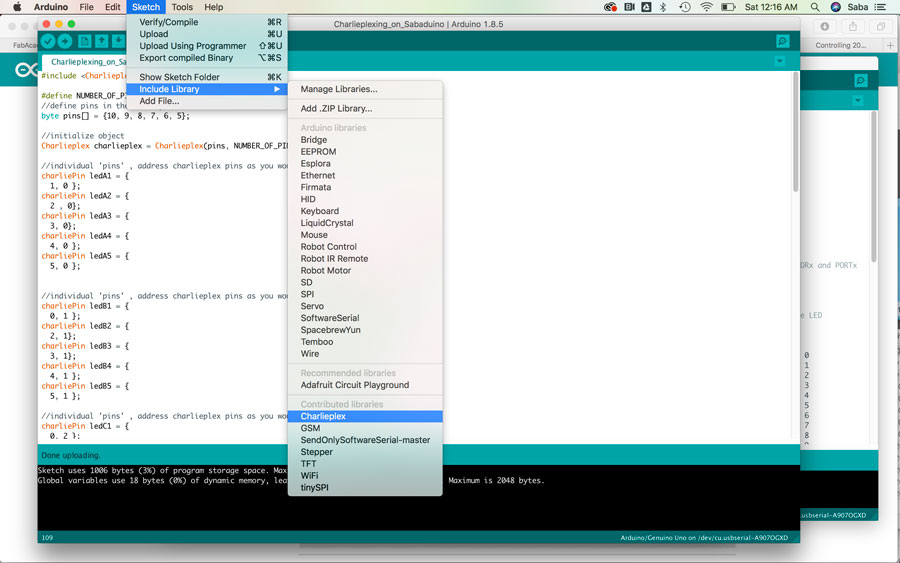This screenshot has width=900, height=563.
Task: Click Saba user name in menu bar
Action: coord(858,7)
